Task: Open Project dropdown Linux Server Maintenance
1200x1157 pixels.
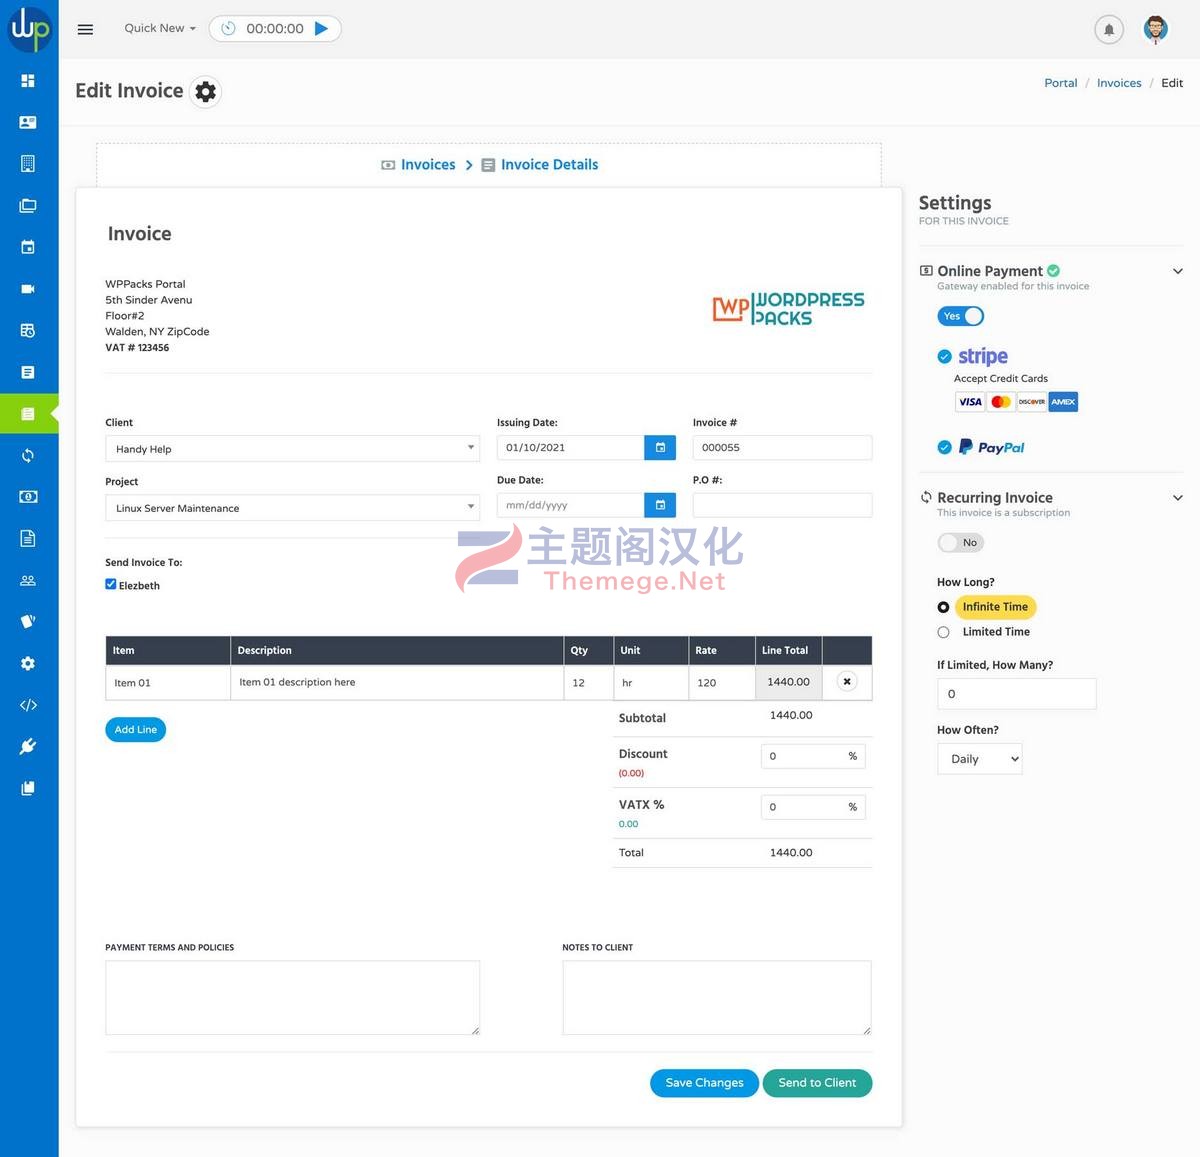Action: pyautogui.click(x=293, y=507)
